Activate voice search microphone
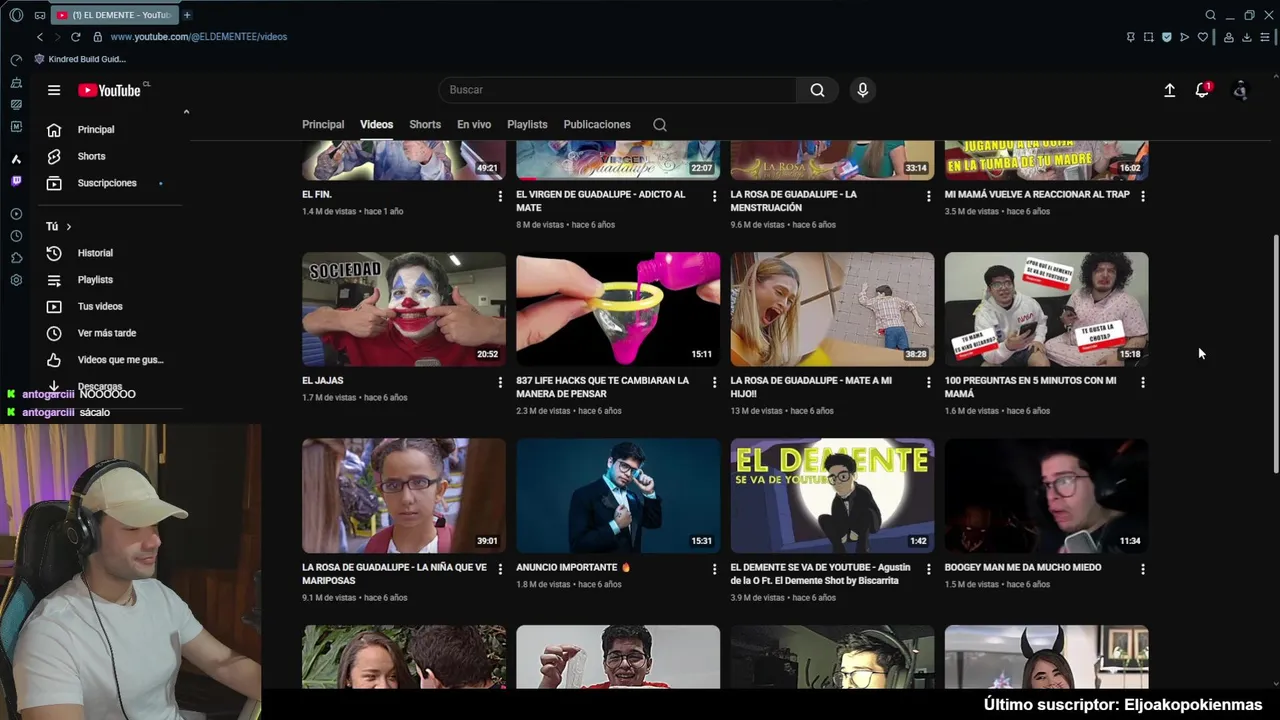Image resolution: width=1280 pixels, height=720 pixels. [862, 90]
